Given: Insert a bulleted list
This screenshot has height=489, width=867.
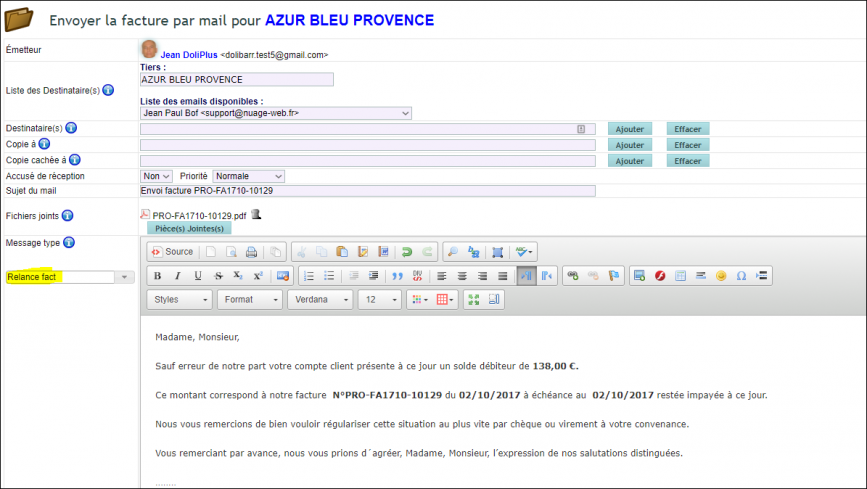Looking at the screenshot, I should (x=329, y=275).
